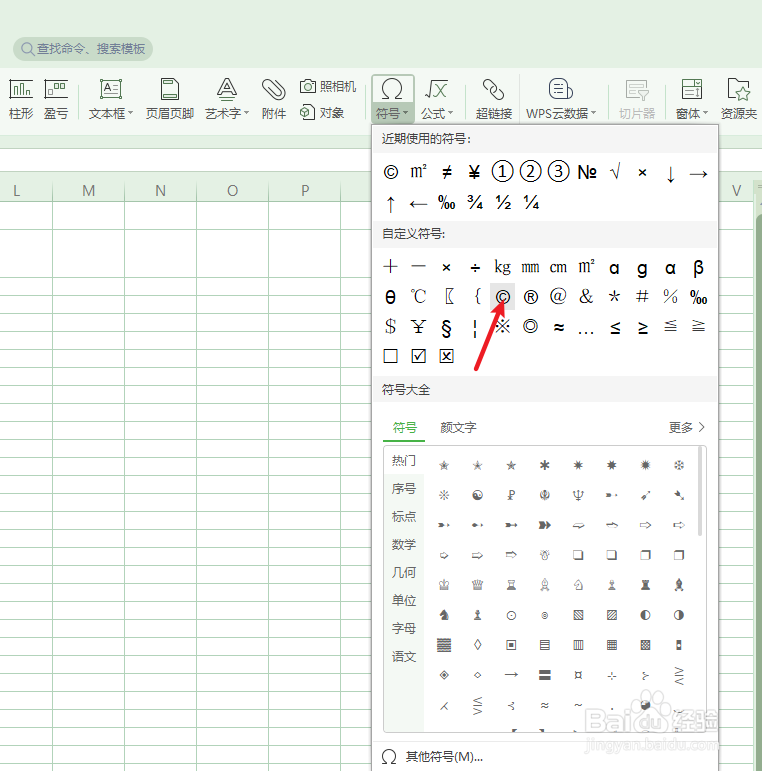762x771 pixels.
Task: Insert the circled number 2 symbol
Action: pos(530,172)
